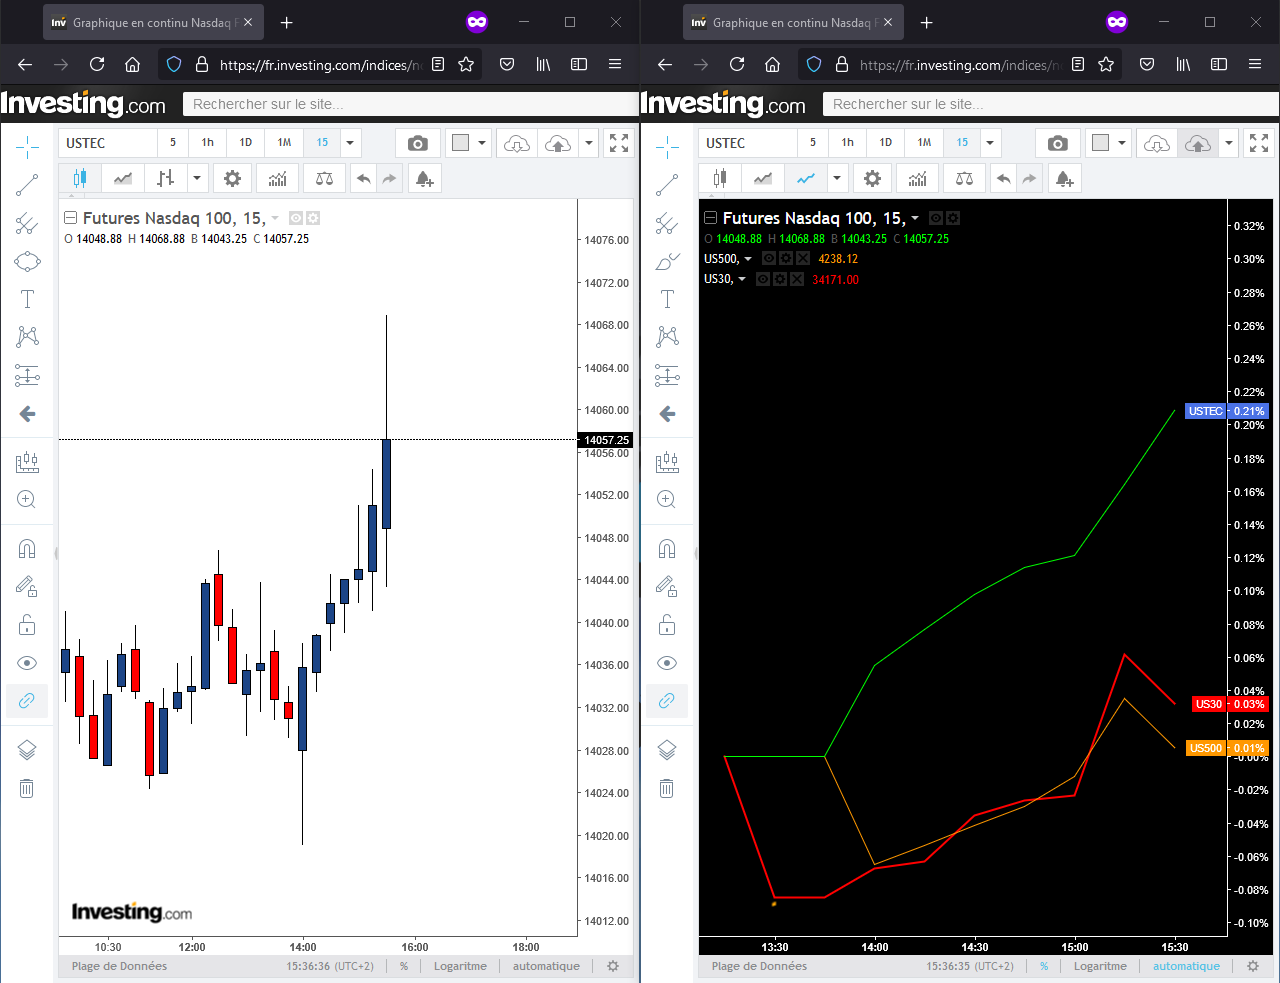
Task: Open the US30 legend dropdown arrow
Action: pyautogui.click(x=742, y=279)
